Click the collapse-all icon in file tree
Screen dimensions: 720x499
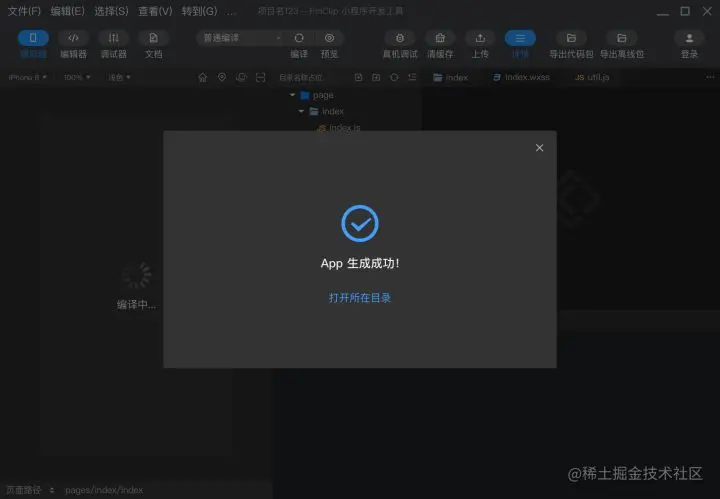click(412, 77)
